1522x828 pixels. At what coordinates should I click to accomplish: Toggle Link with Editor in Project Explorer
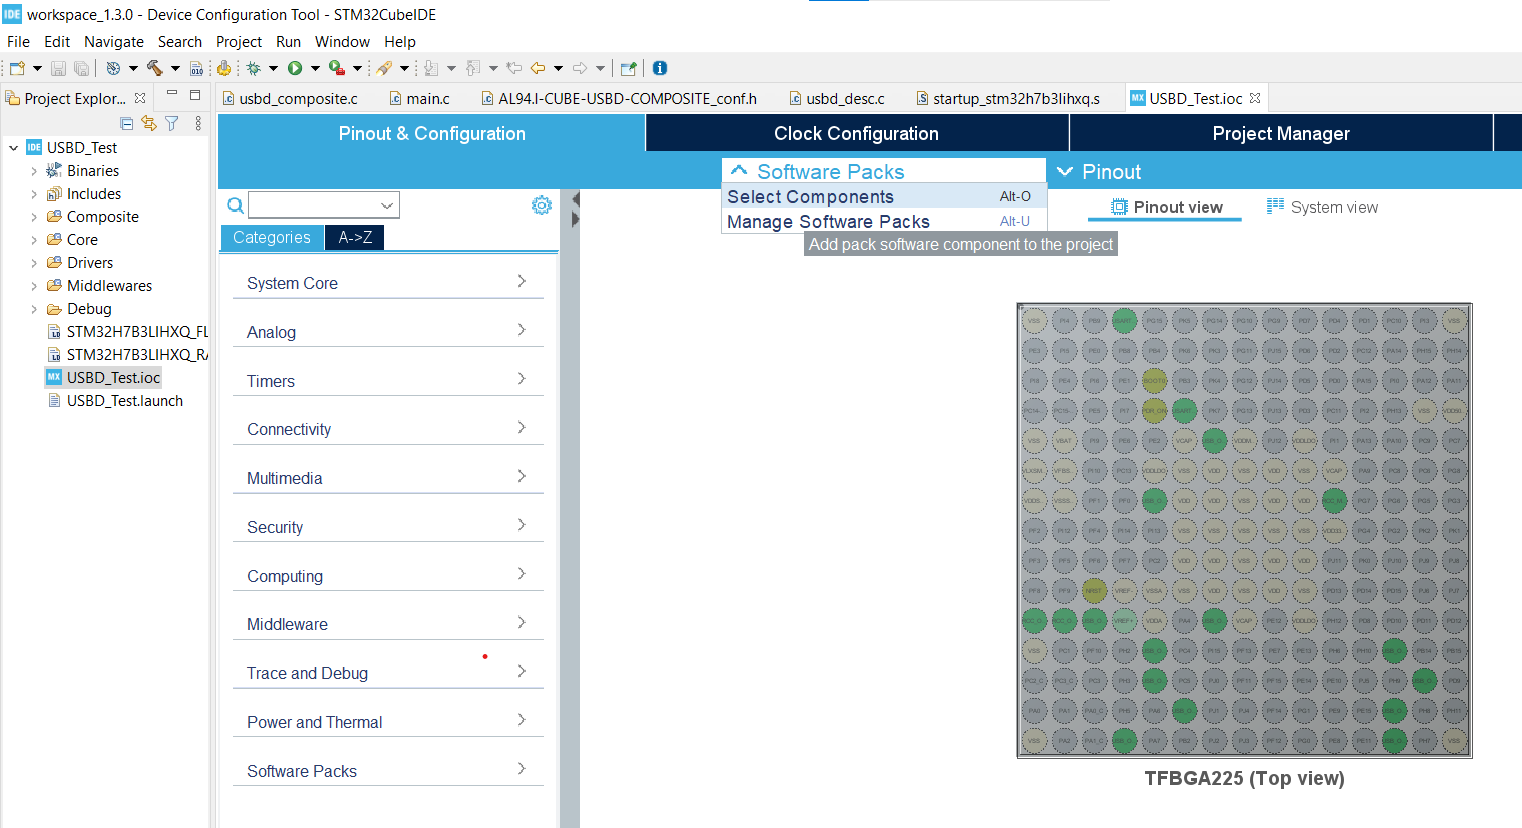pos(149,123)
